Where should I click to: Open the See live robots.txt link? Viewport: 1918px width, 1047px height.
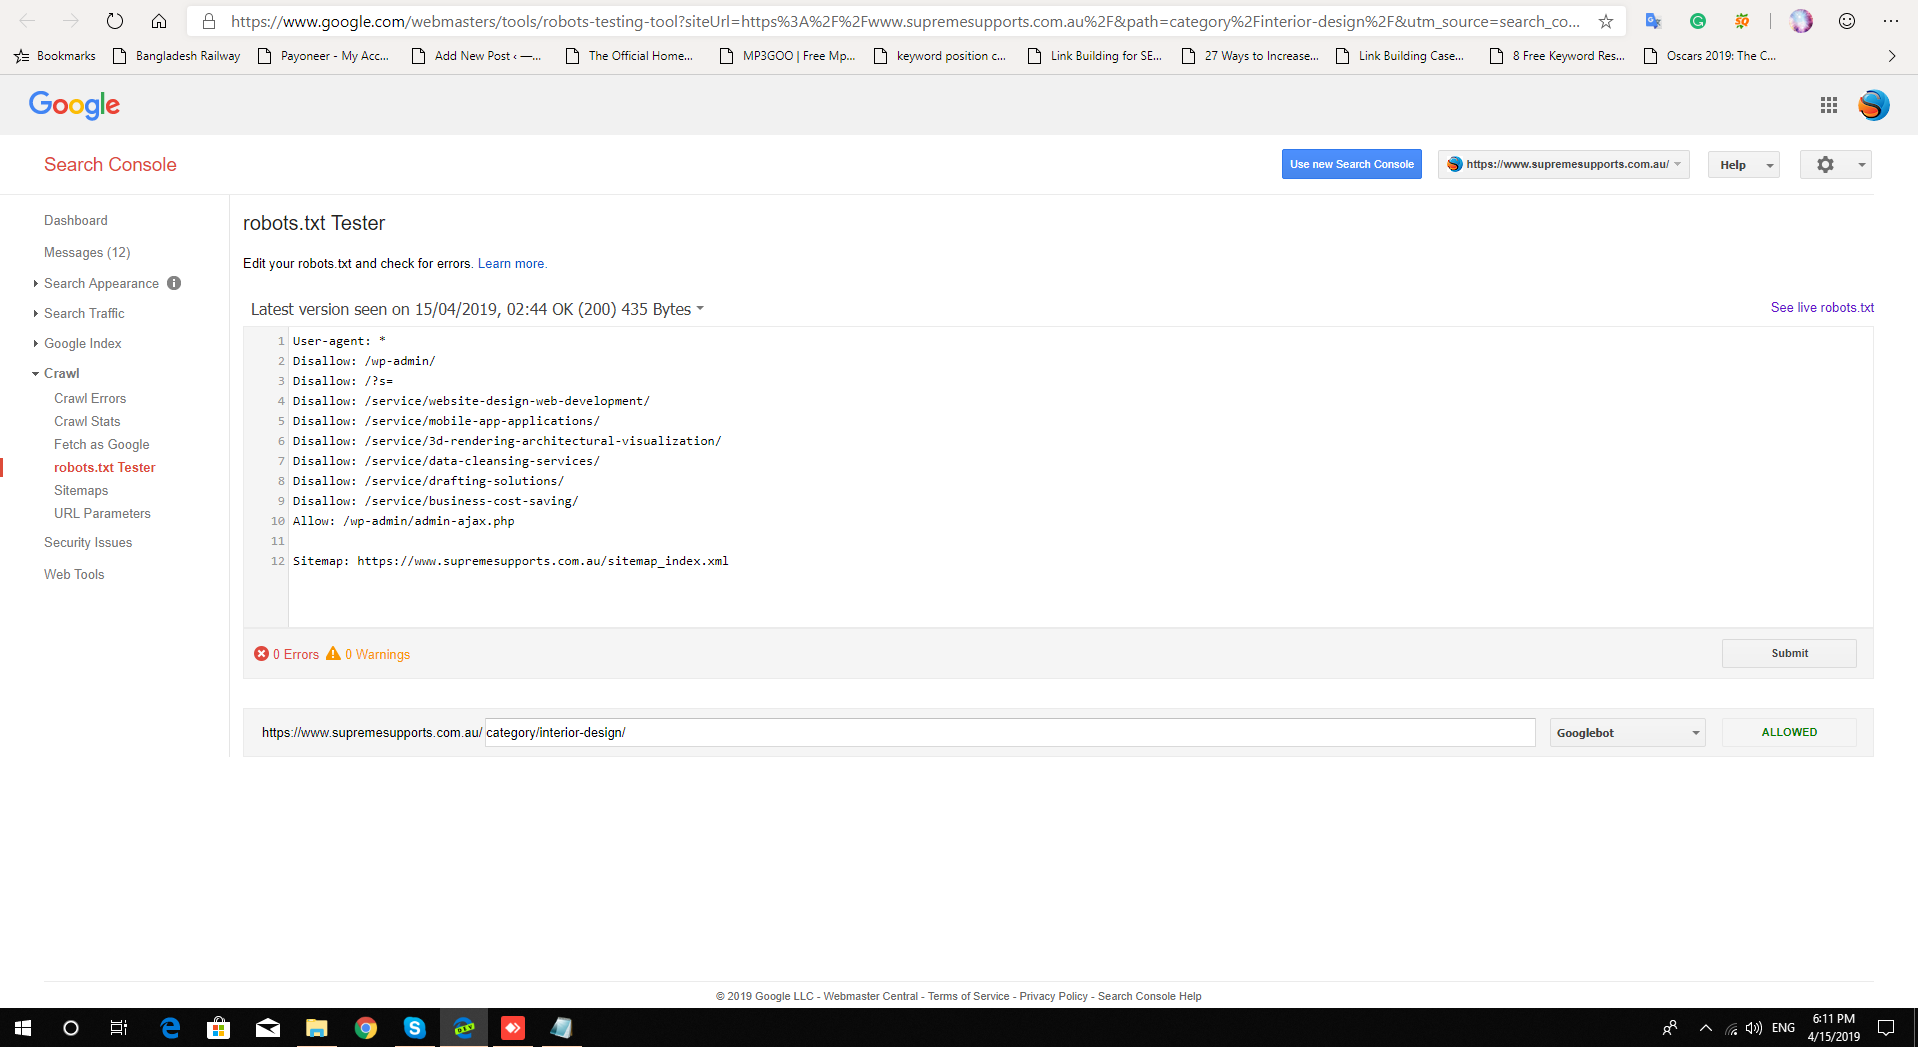[1822, 307]
